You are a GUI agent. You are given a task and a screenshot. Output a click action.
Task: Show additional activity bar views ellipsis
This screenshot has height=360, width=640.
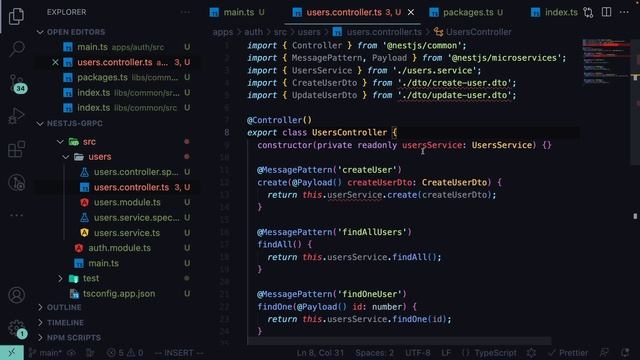coord(16,215)
